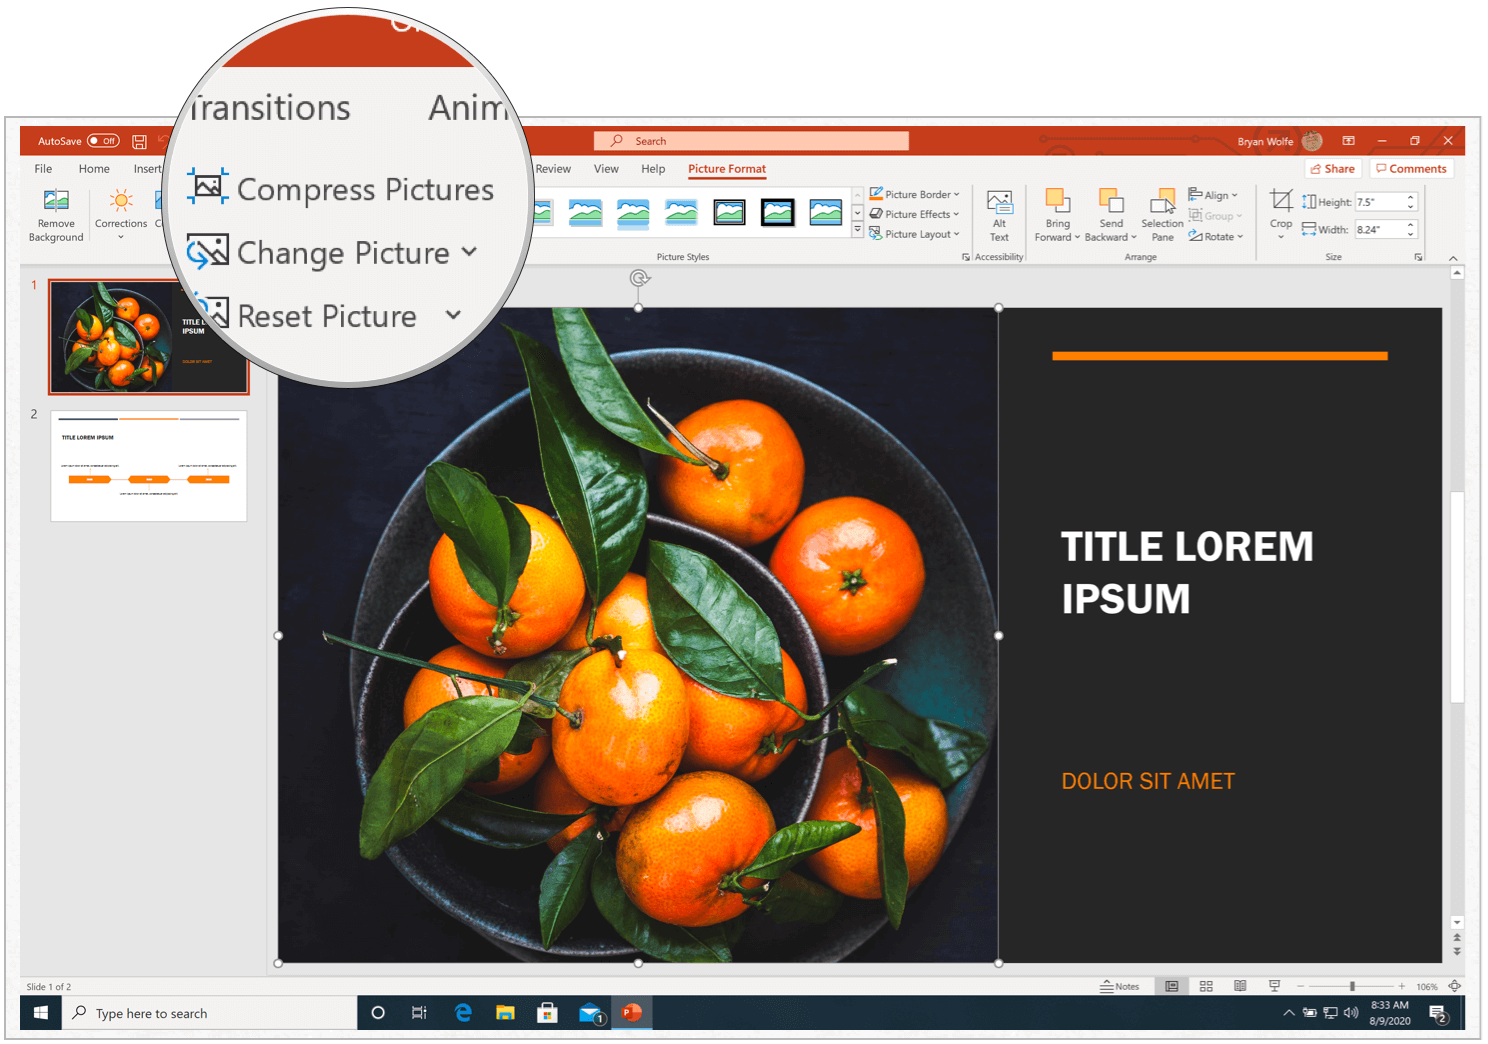The width and height of the screenshot is (1488, 1044).
Task: Click the Crop tool icon
Action: (1281, 200)
